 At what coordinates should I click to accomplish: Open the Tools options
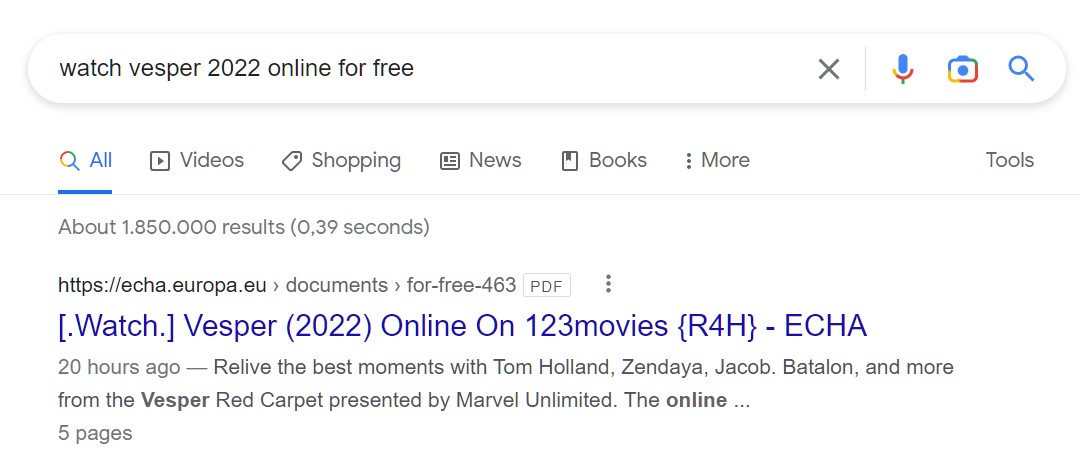1009,160
